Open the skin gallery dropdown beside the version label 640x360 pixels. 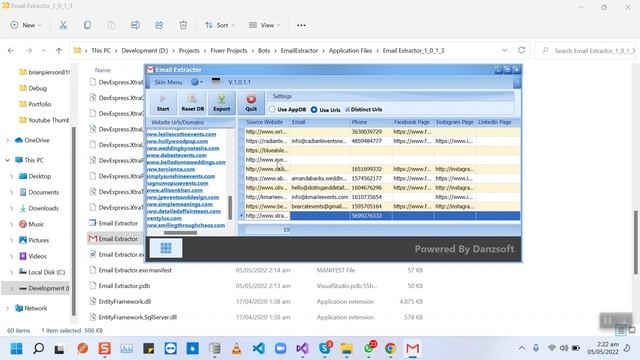[217, 82]
